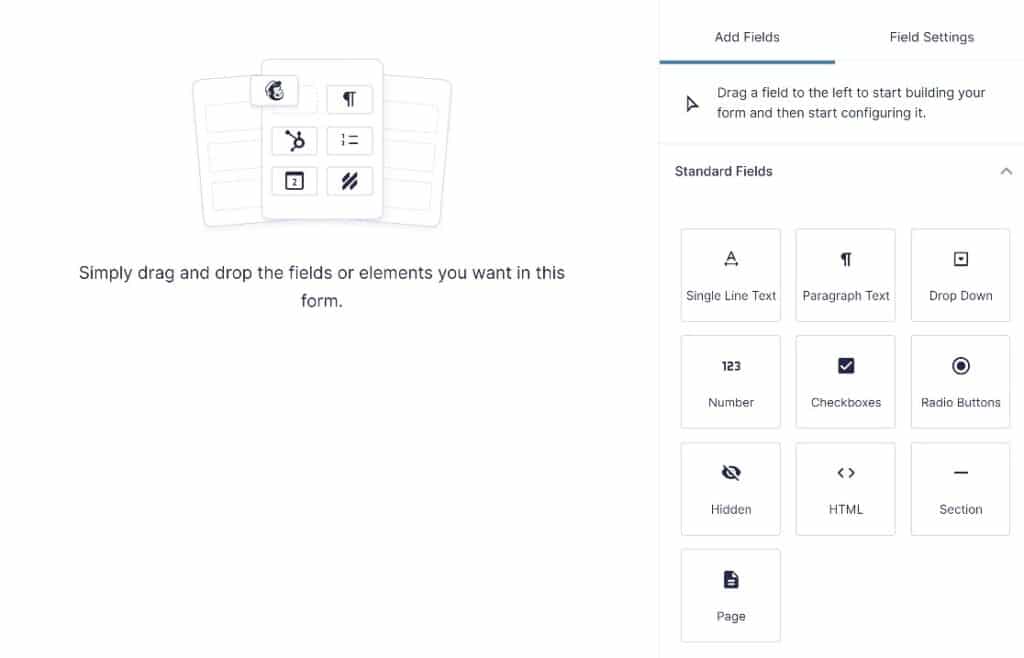
Task: Add a Page break field
Action: point(730,595)
